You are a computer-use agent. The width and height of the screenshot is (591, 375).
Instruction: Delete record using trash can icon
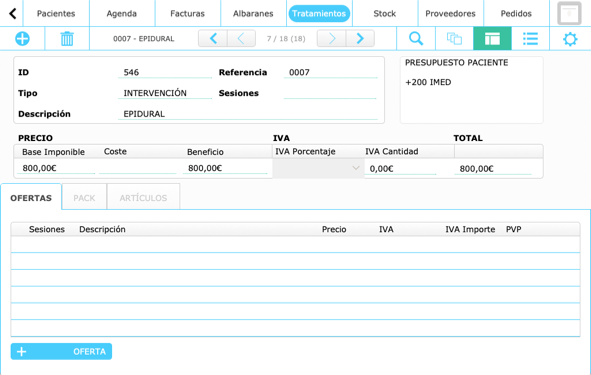[x=67, y=38]
